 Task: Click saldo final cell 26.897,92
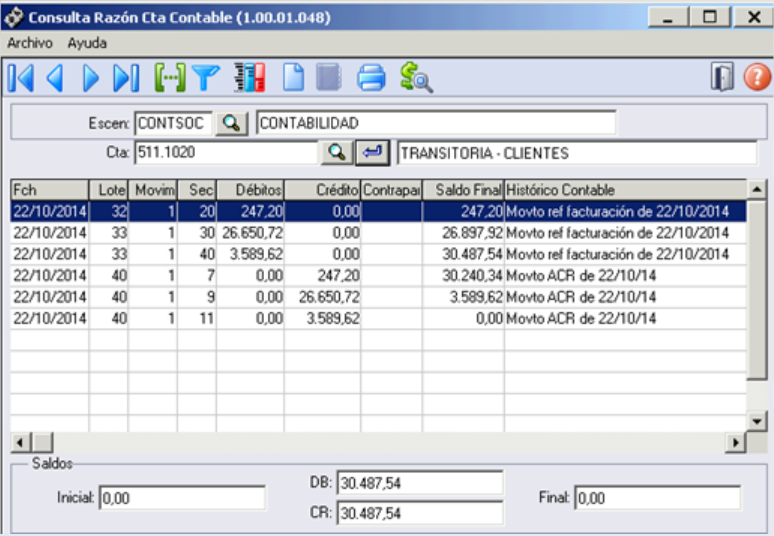tap(463, 232)
